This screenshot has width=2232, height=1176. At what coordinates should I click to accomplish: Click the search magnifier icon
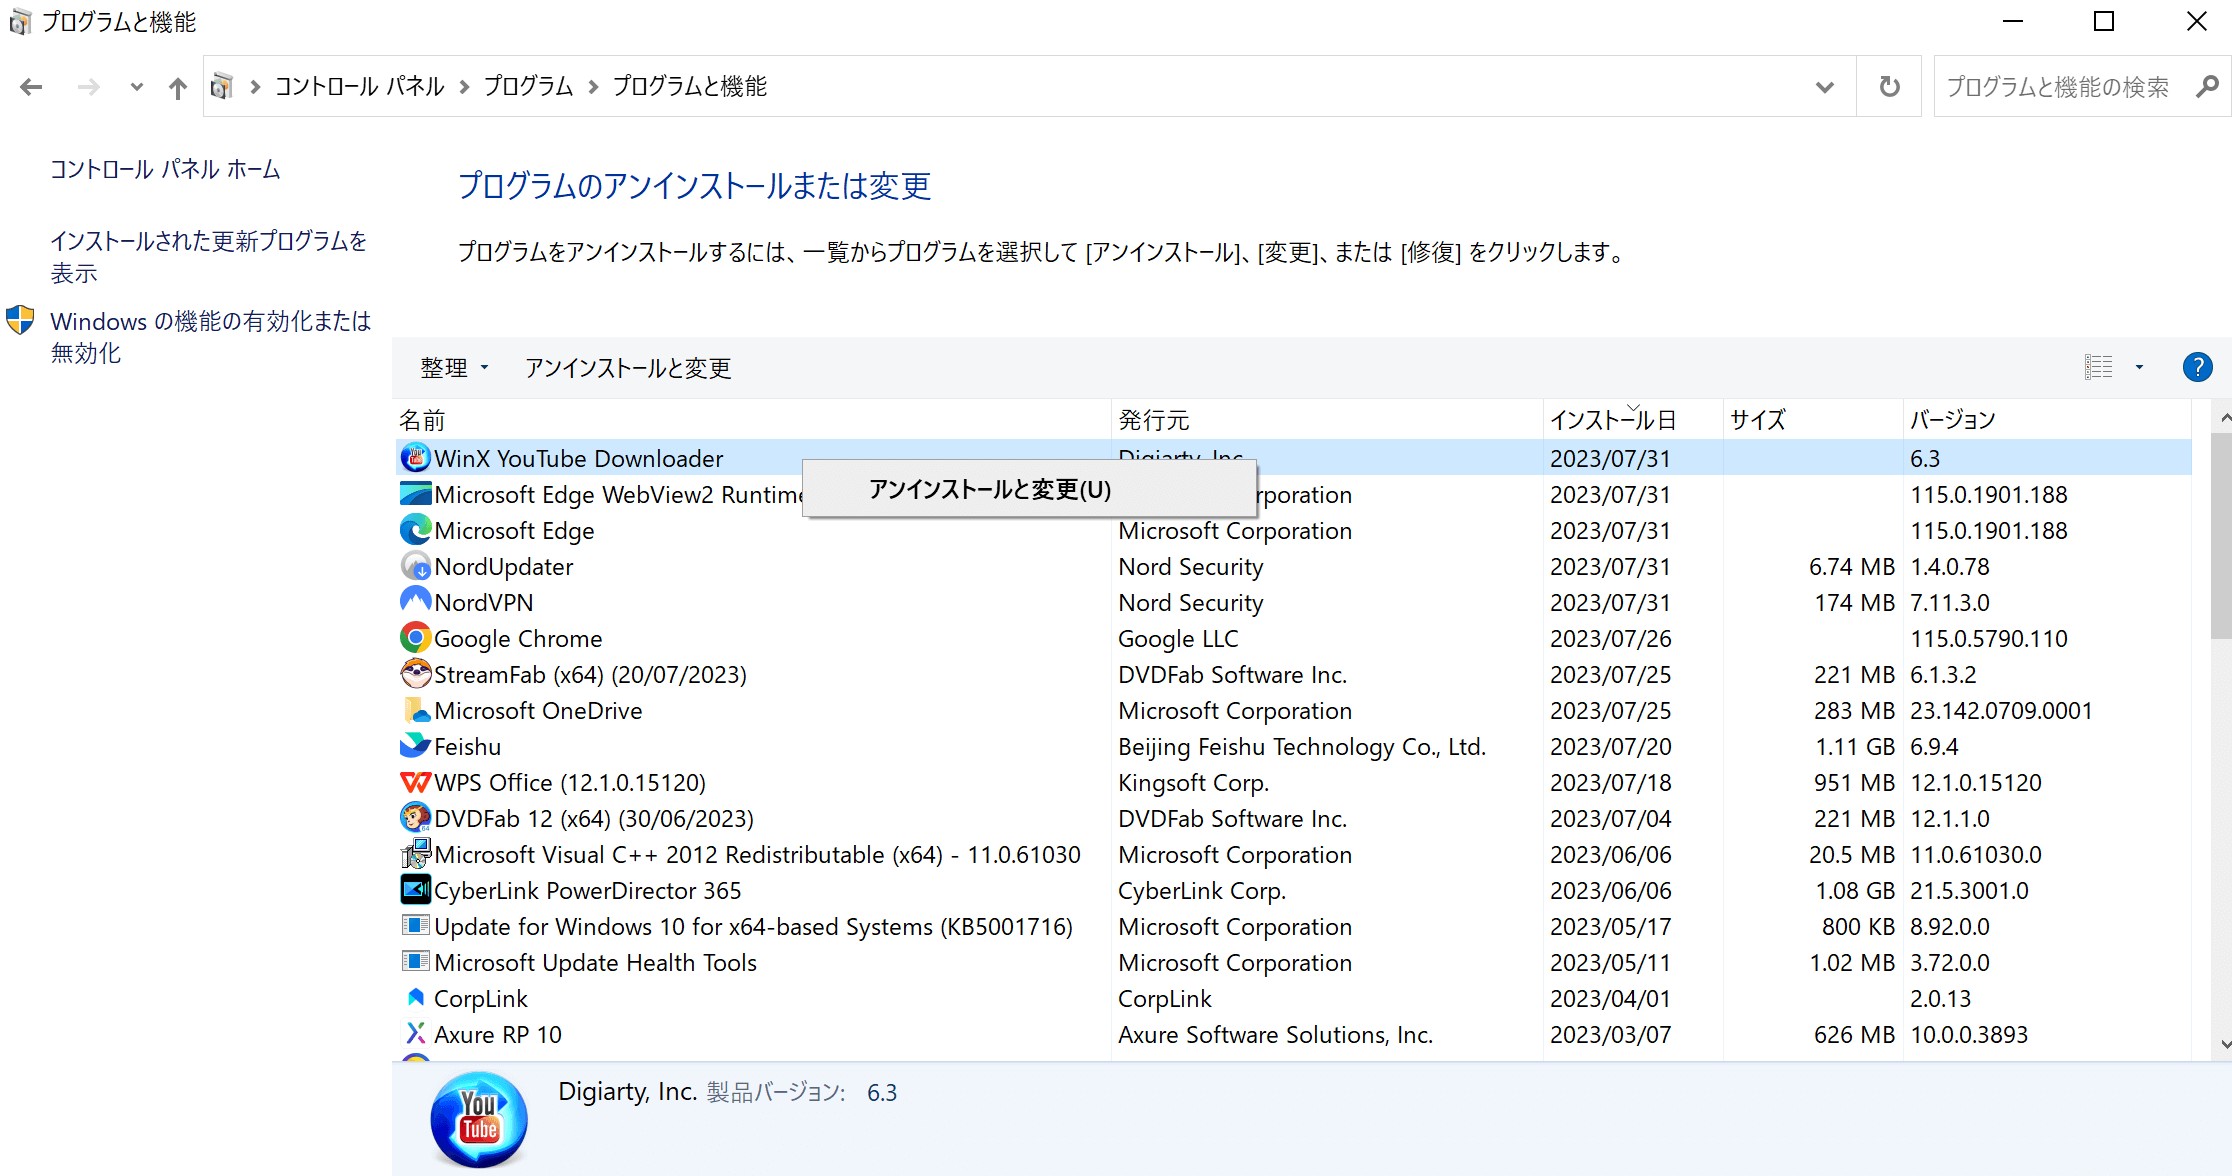(x=2207, y=87)
